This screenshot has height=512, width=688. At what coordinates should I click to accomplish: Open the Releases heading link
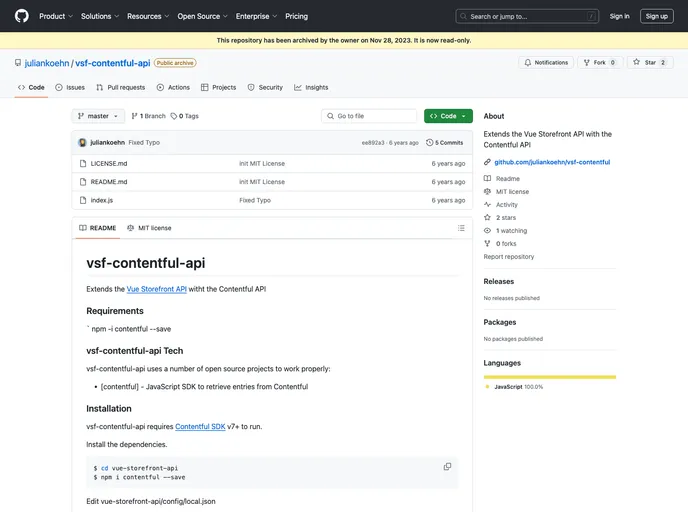point(498,282)
